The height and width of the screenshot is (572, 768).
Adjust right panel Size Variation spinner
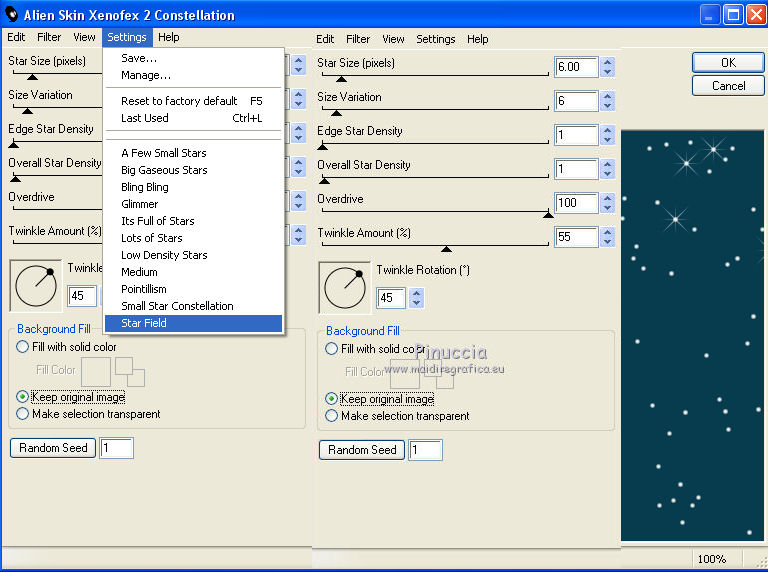pos(608,101)
